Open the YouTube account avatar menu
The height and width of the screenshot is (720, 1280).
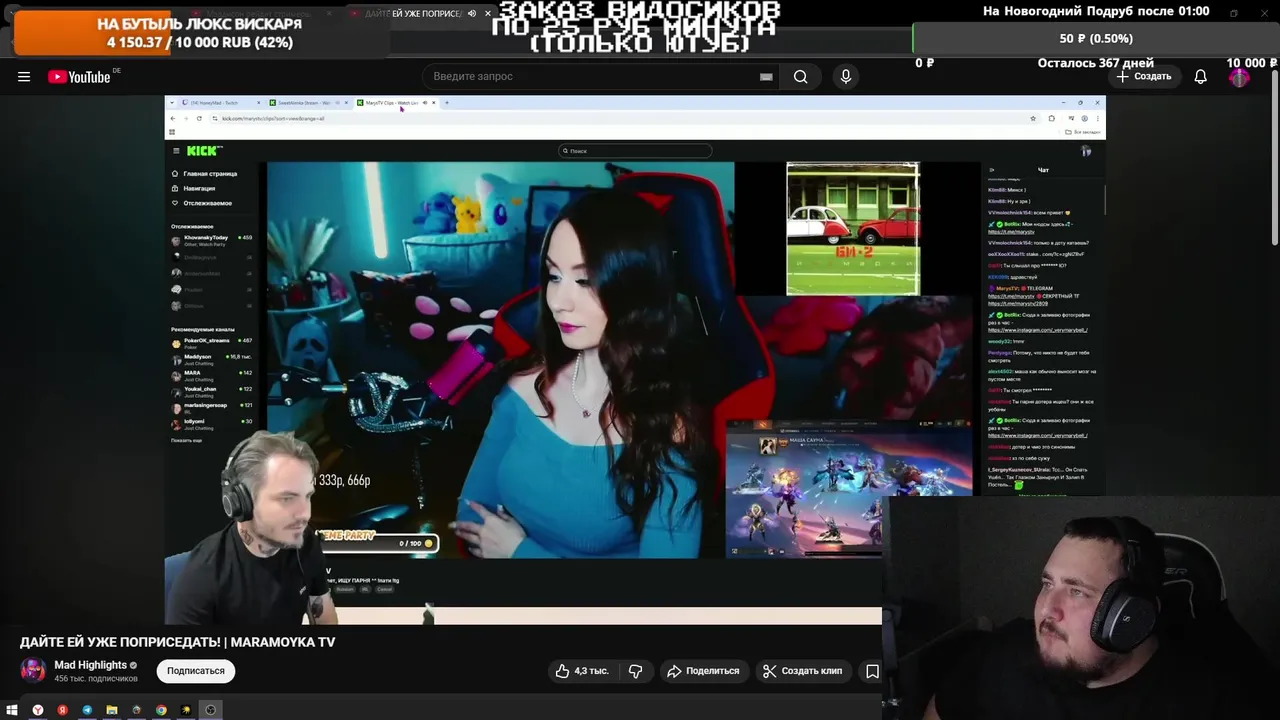(1239, 77)
